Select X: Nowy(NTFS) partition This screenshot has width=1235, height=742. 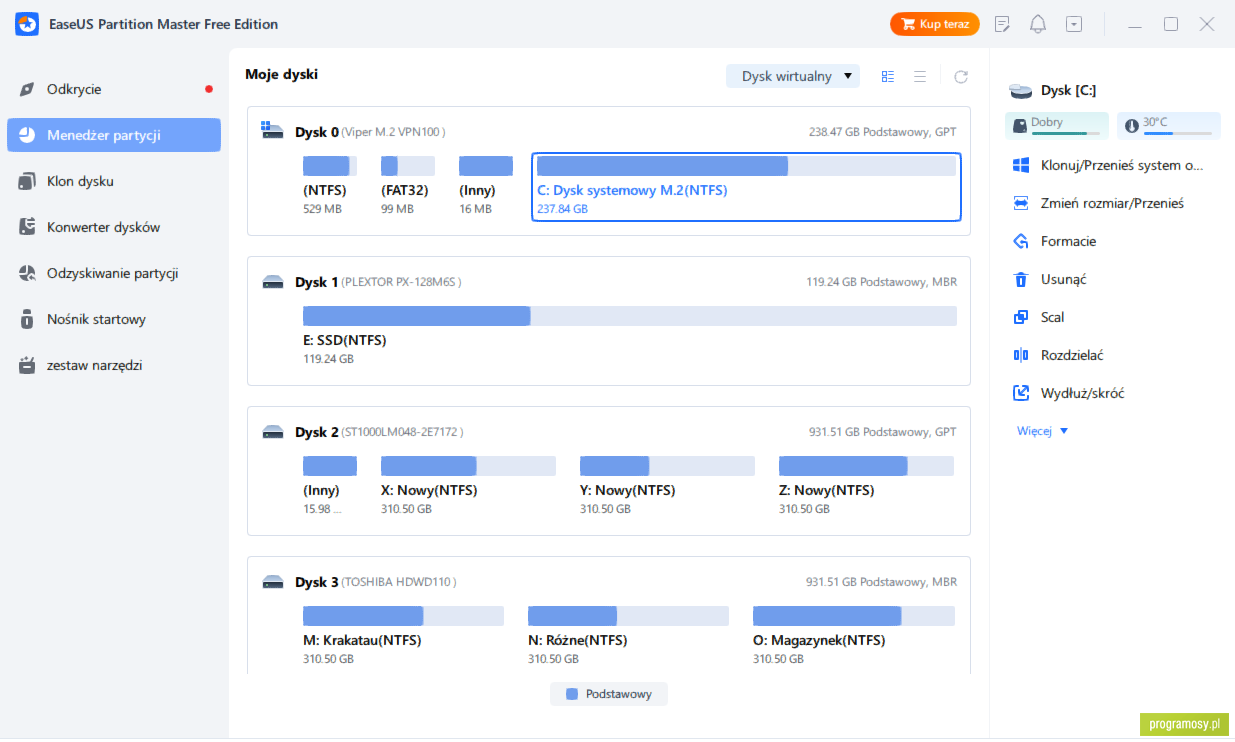click(468, 486)
